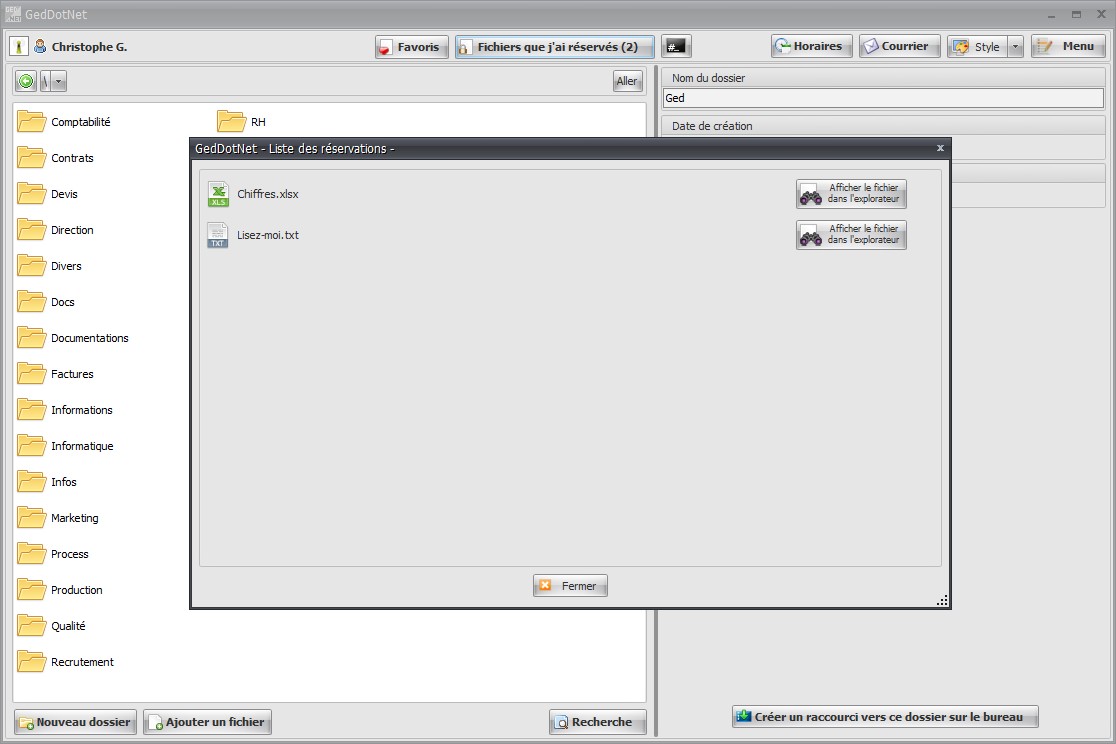1116x744 pixels.
Task: Show Lisez-moi.txt in explorer with binoculars button
Action: pos(851,235)
